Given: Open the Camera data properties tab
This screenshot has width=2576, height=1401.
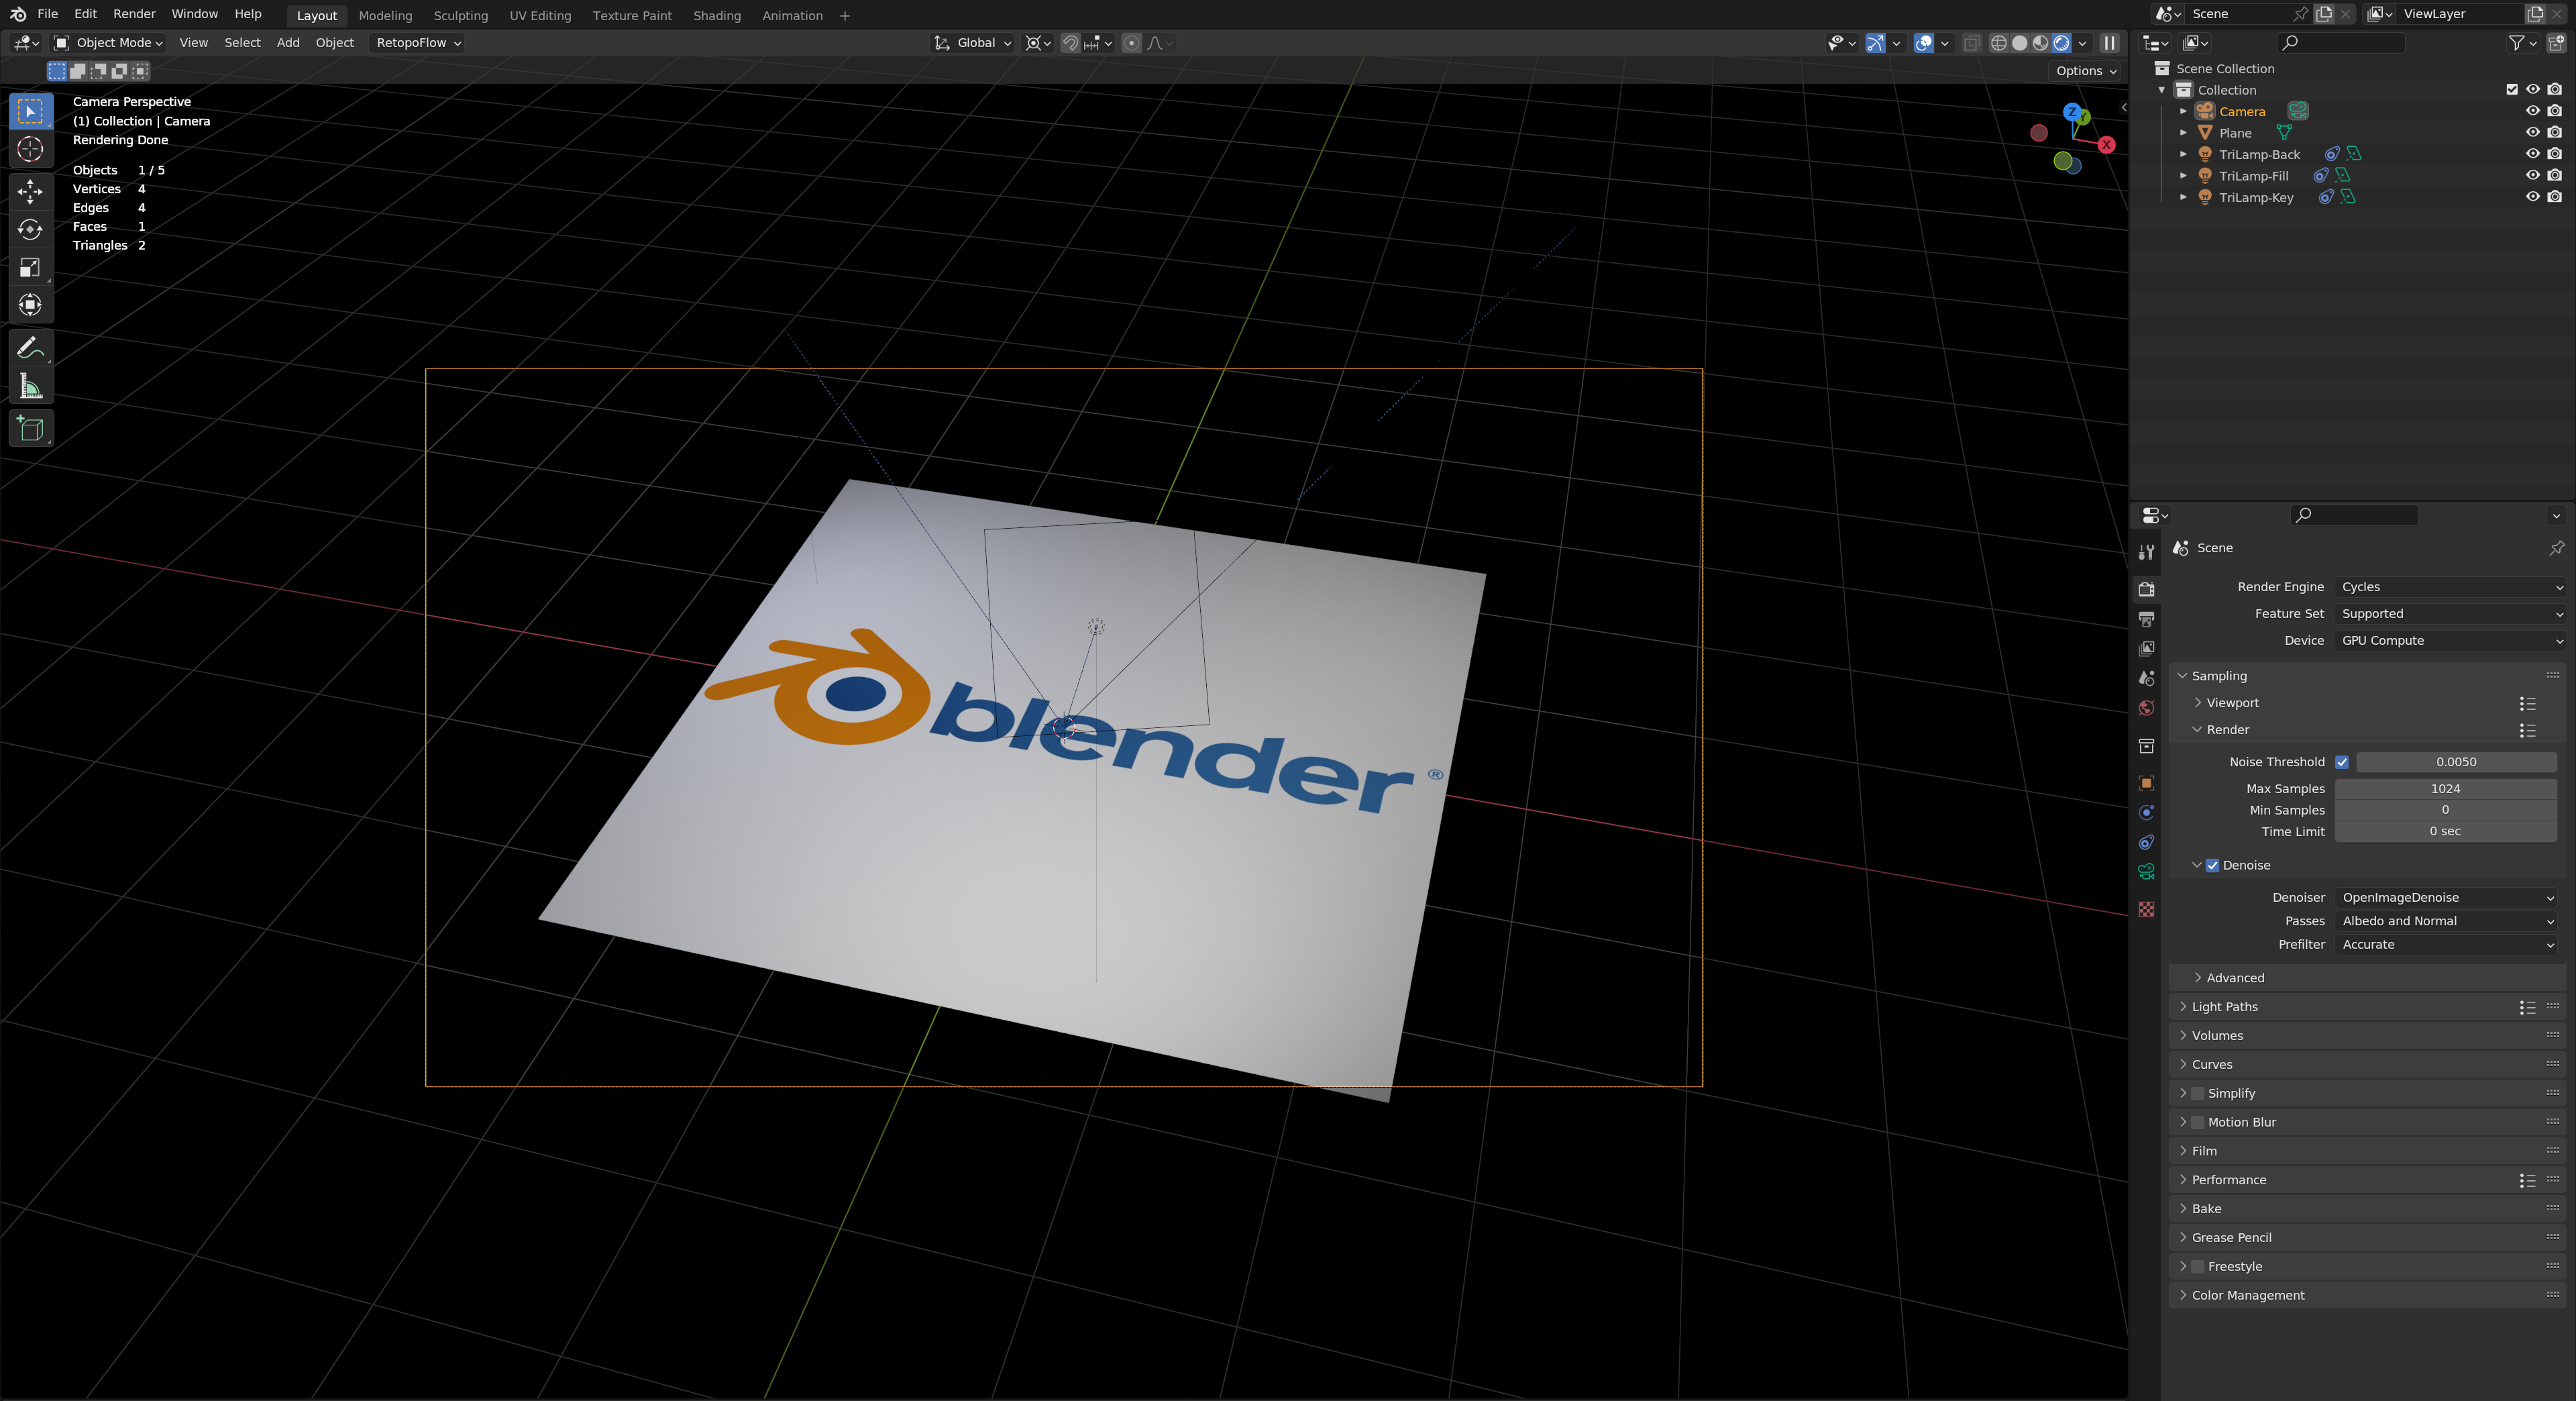Looking at the screenshot, I should 2146,872.
